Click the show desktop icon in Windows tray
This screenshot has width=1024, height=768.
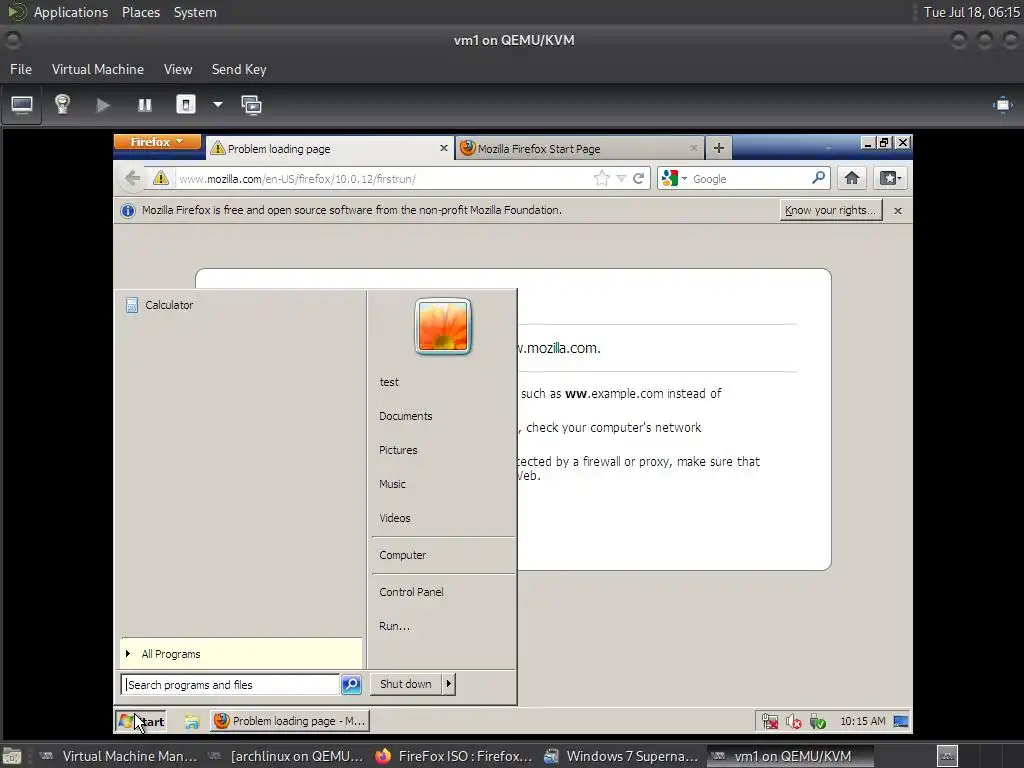[x=901, y=721]
